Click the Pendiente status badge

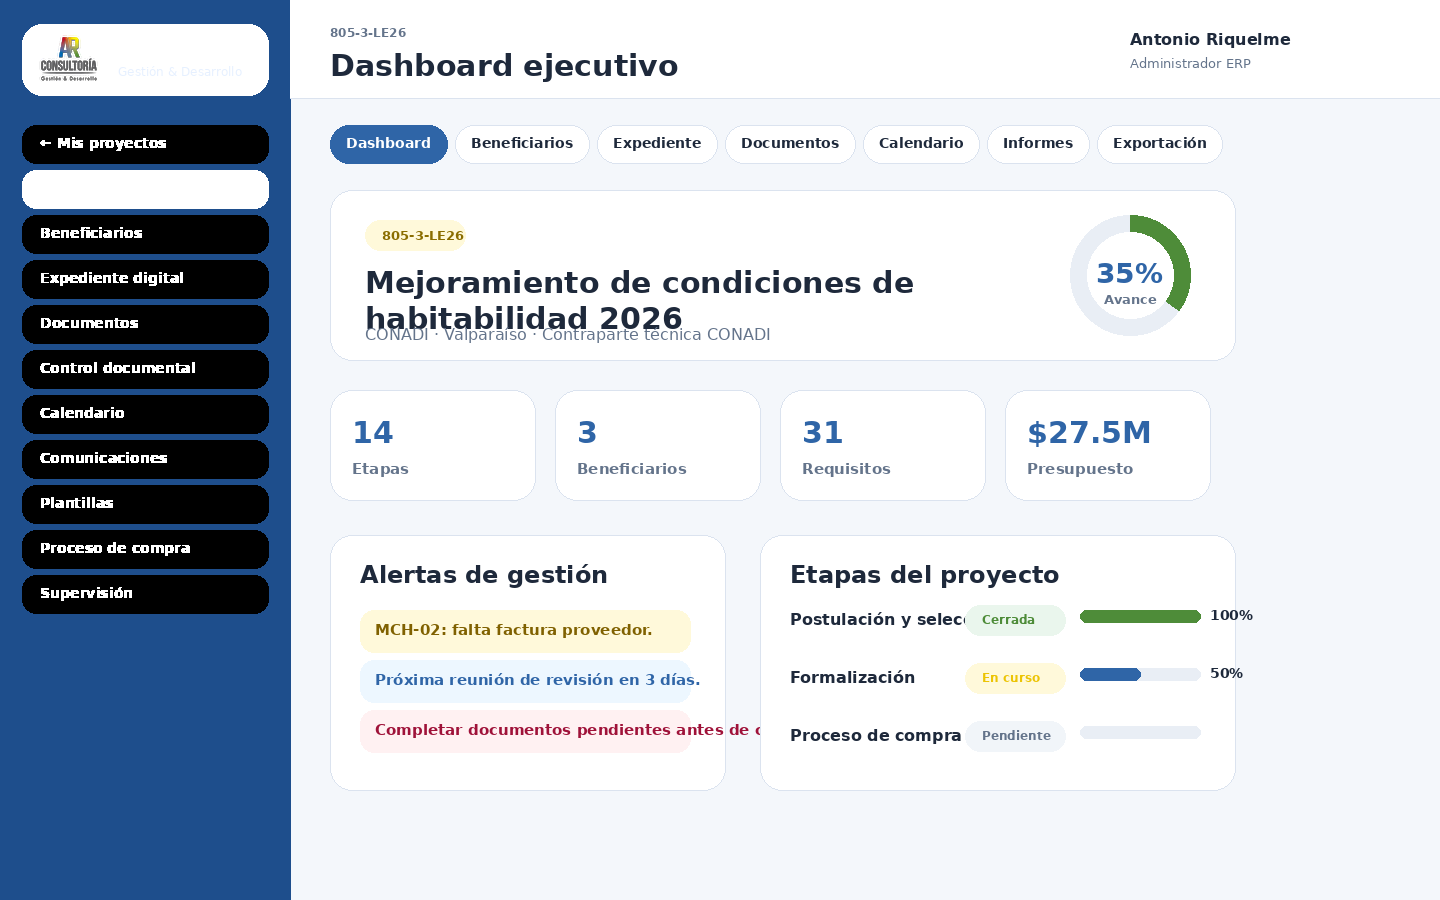point(1015,736)
